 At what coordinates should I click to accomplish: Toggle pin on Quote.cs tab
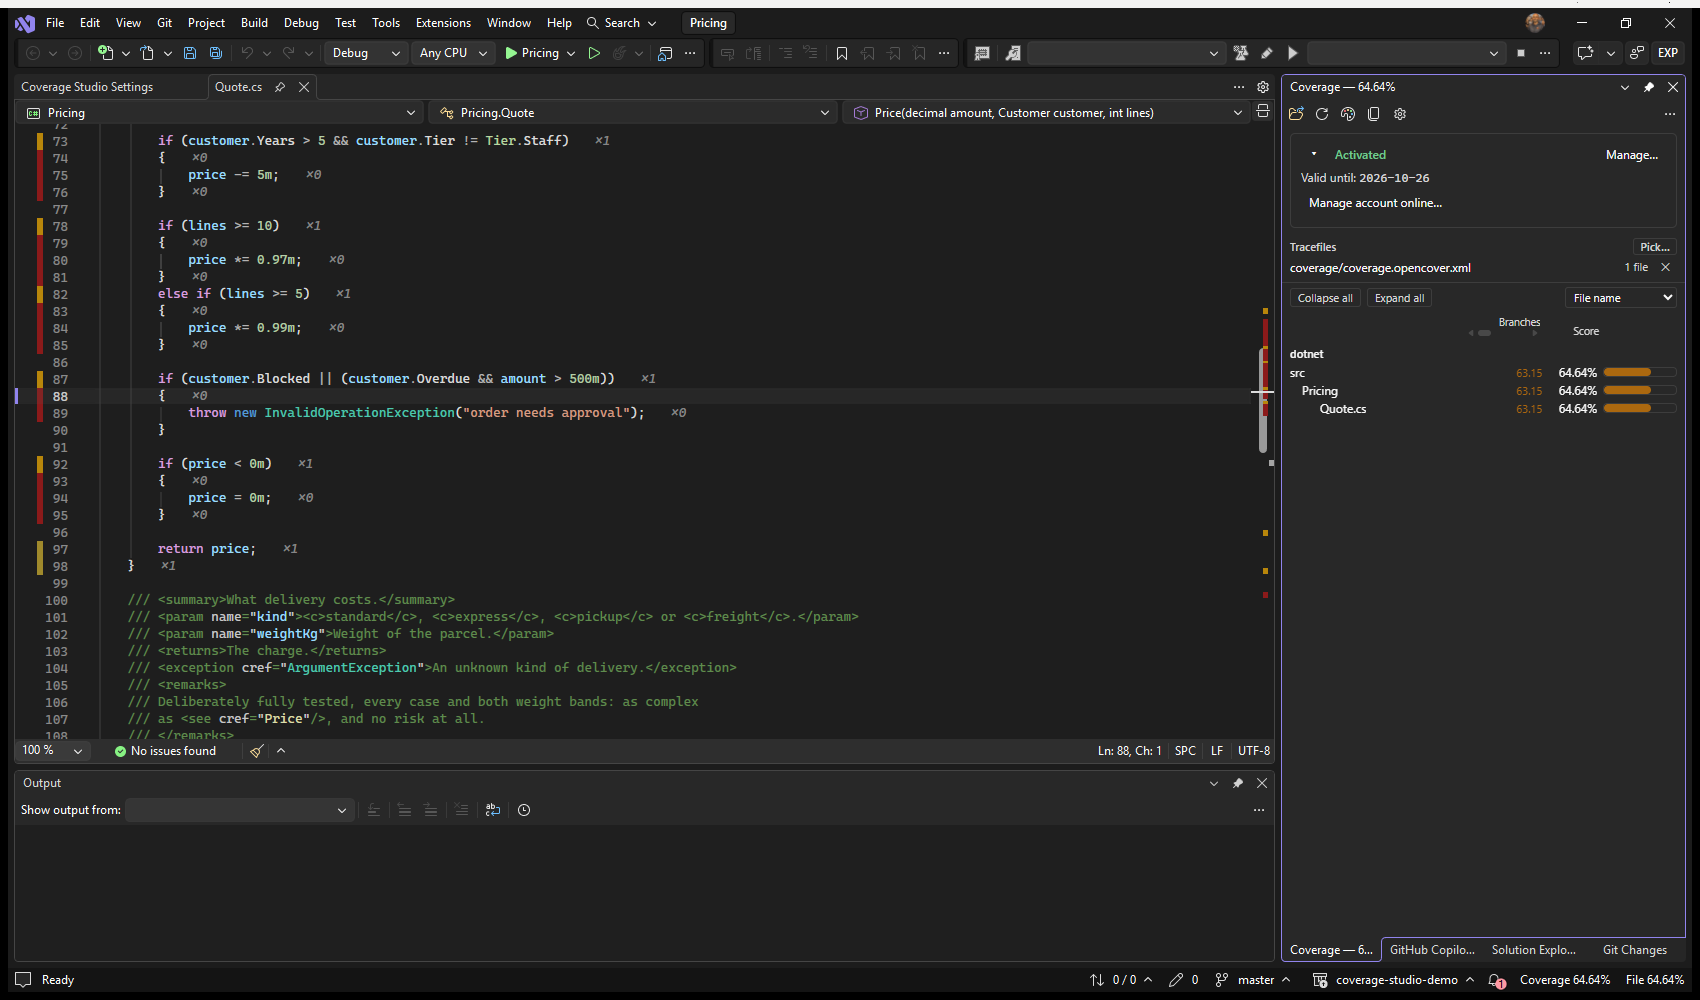(x=280, y=87)
